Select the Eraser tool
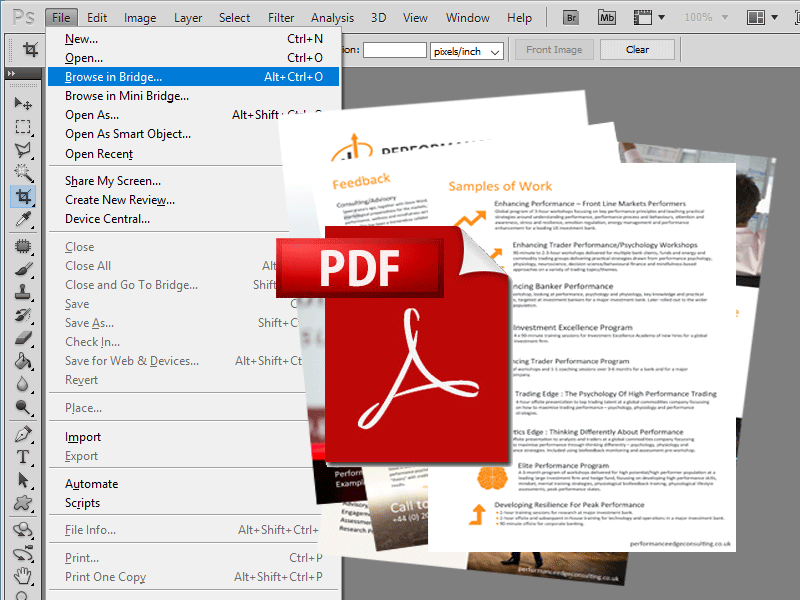This screenshot has width=800, height=600. pos(25,339)
